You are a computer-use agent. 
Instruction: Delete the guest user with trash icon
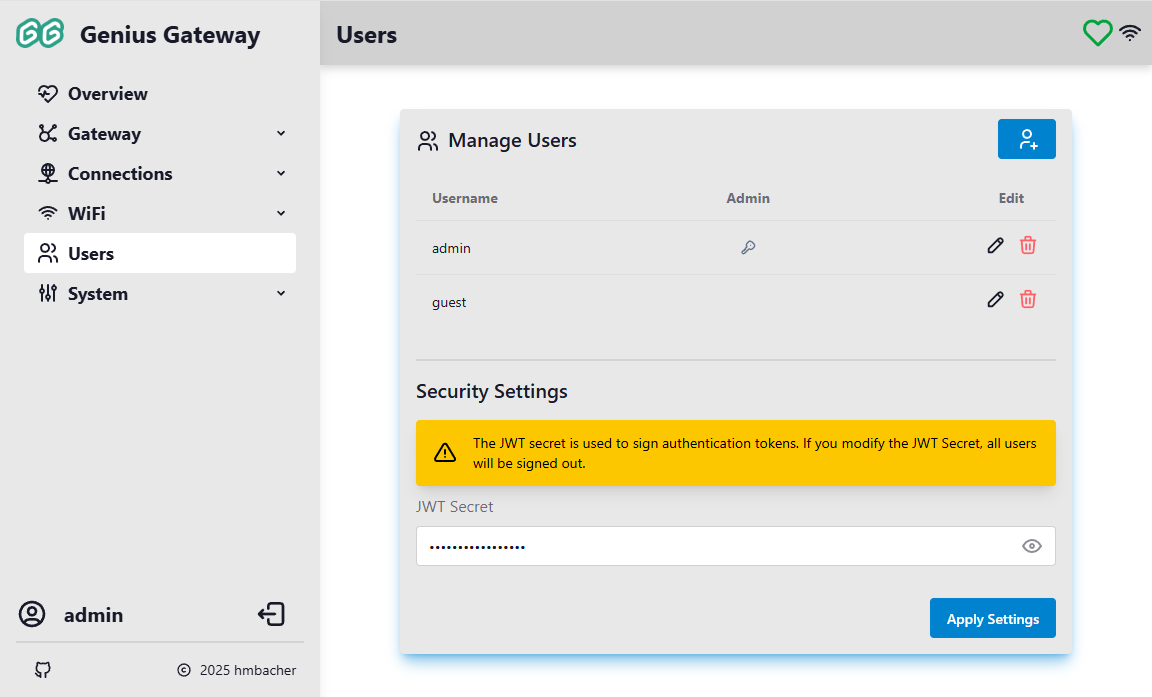(1027, 299)
